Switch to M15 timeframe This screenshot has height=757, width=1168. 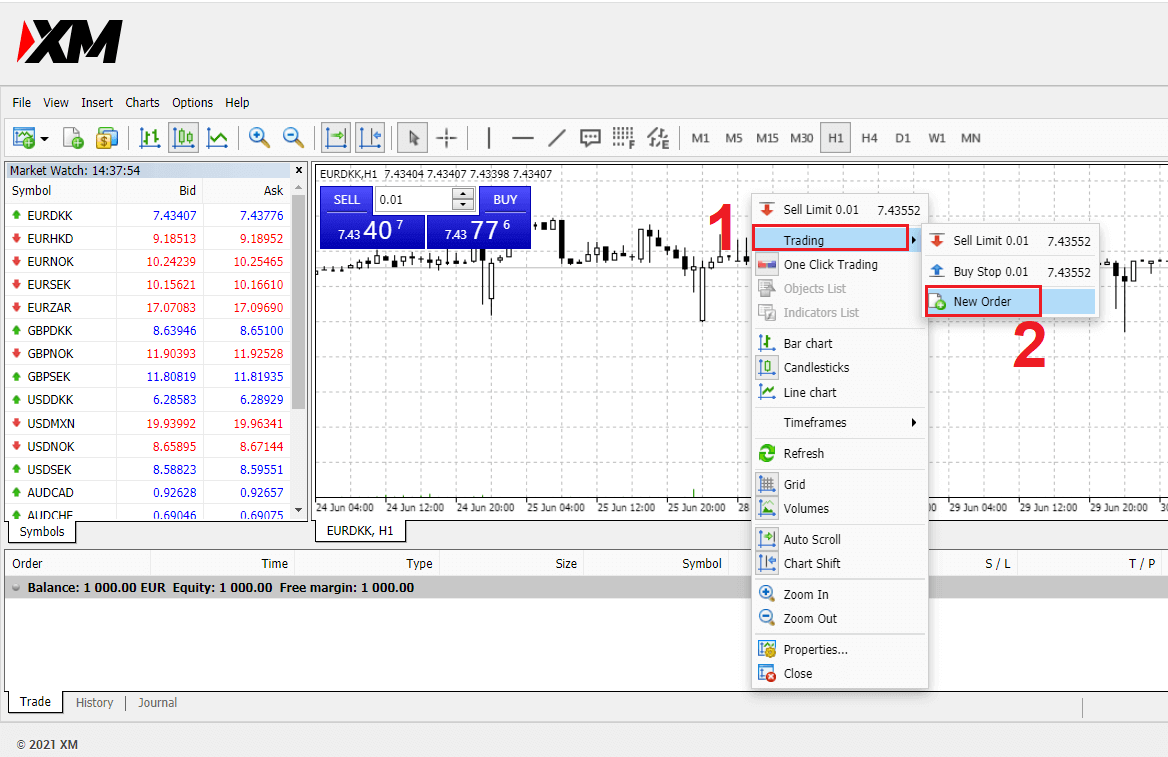pos(767,138)
